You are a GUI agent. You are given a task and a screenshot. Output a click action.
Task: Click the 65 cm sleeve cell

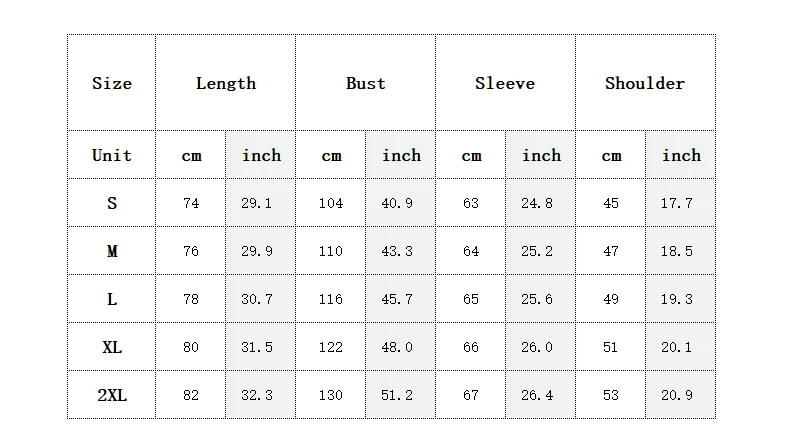click(x=470, y=299)
